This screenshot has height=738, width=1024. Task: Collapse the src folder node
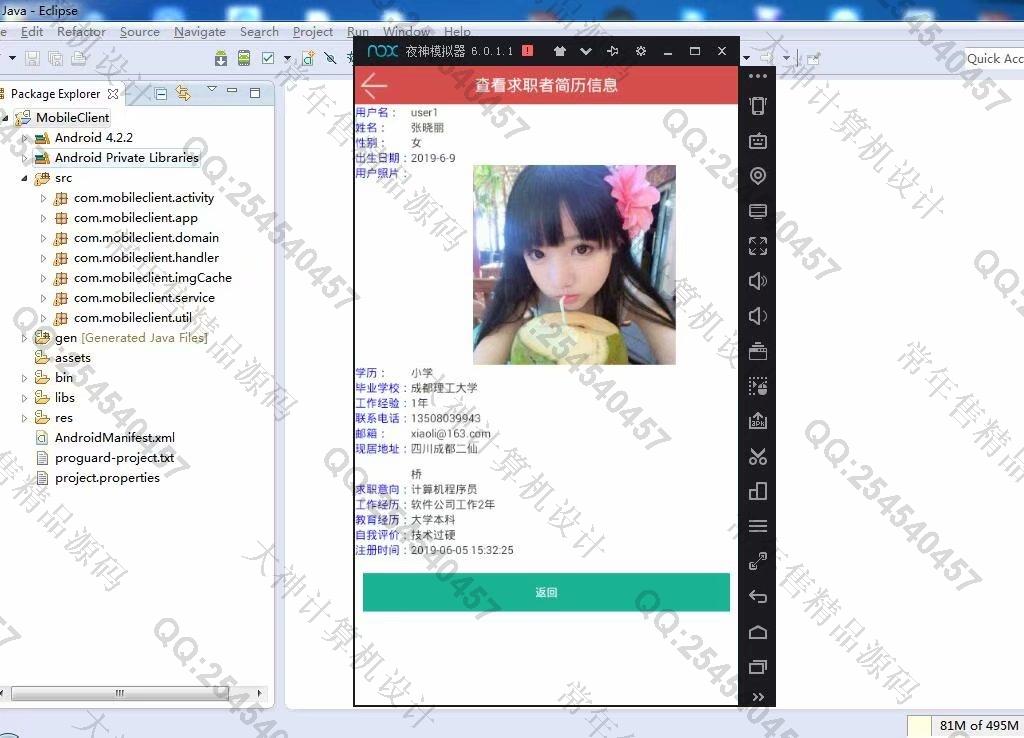(x=24, y=178)
